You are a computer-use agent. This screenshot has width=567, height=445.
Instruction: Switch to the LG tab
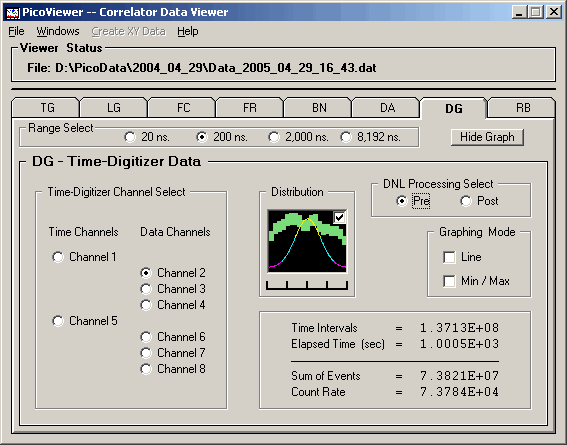pyautogui.click(x=114, y=107)
